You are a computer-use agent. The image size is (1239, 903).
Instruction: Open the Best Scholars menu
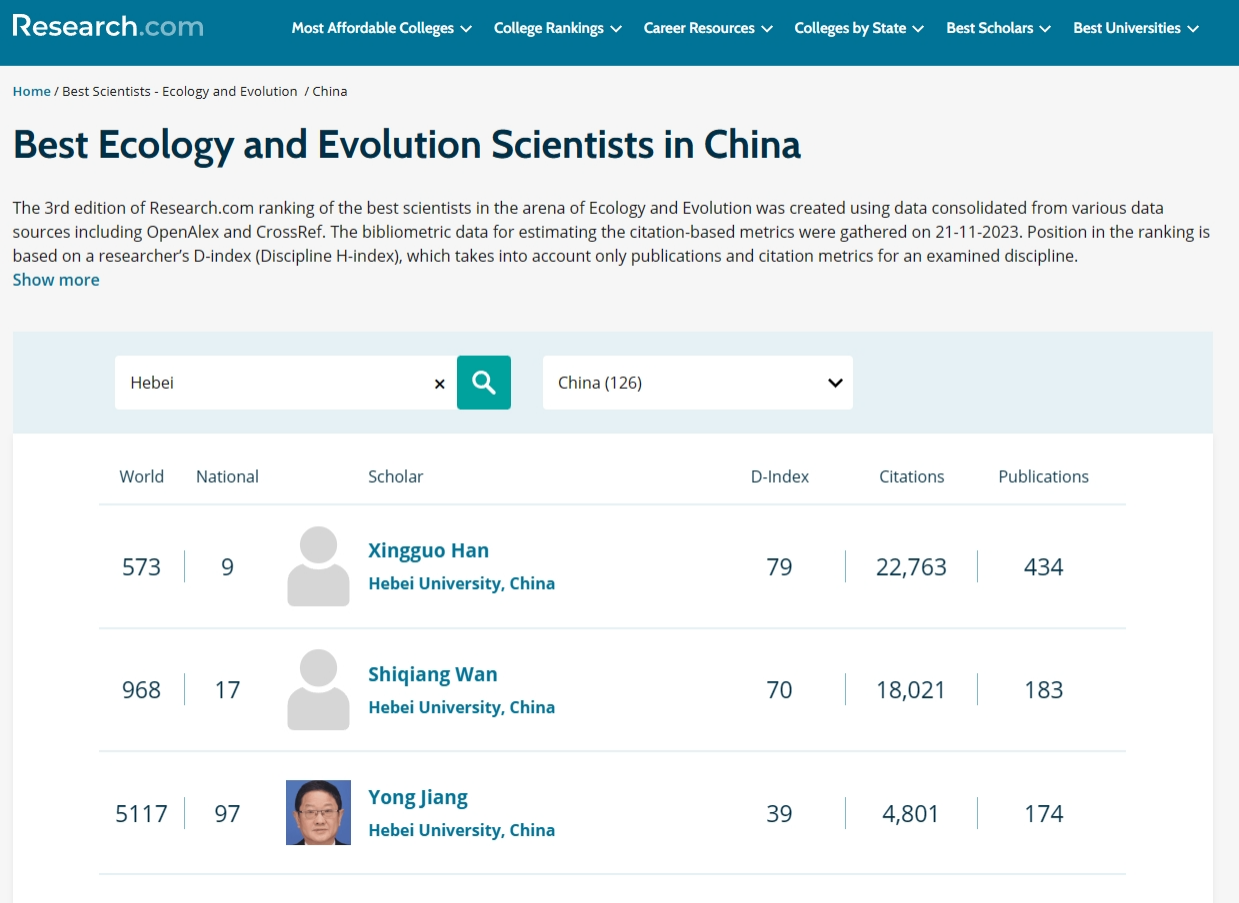[998, 28]
